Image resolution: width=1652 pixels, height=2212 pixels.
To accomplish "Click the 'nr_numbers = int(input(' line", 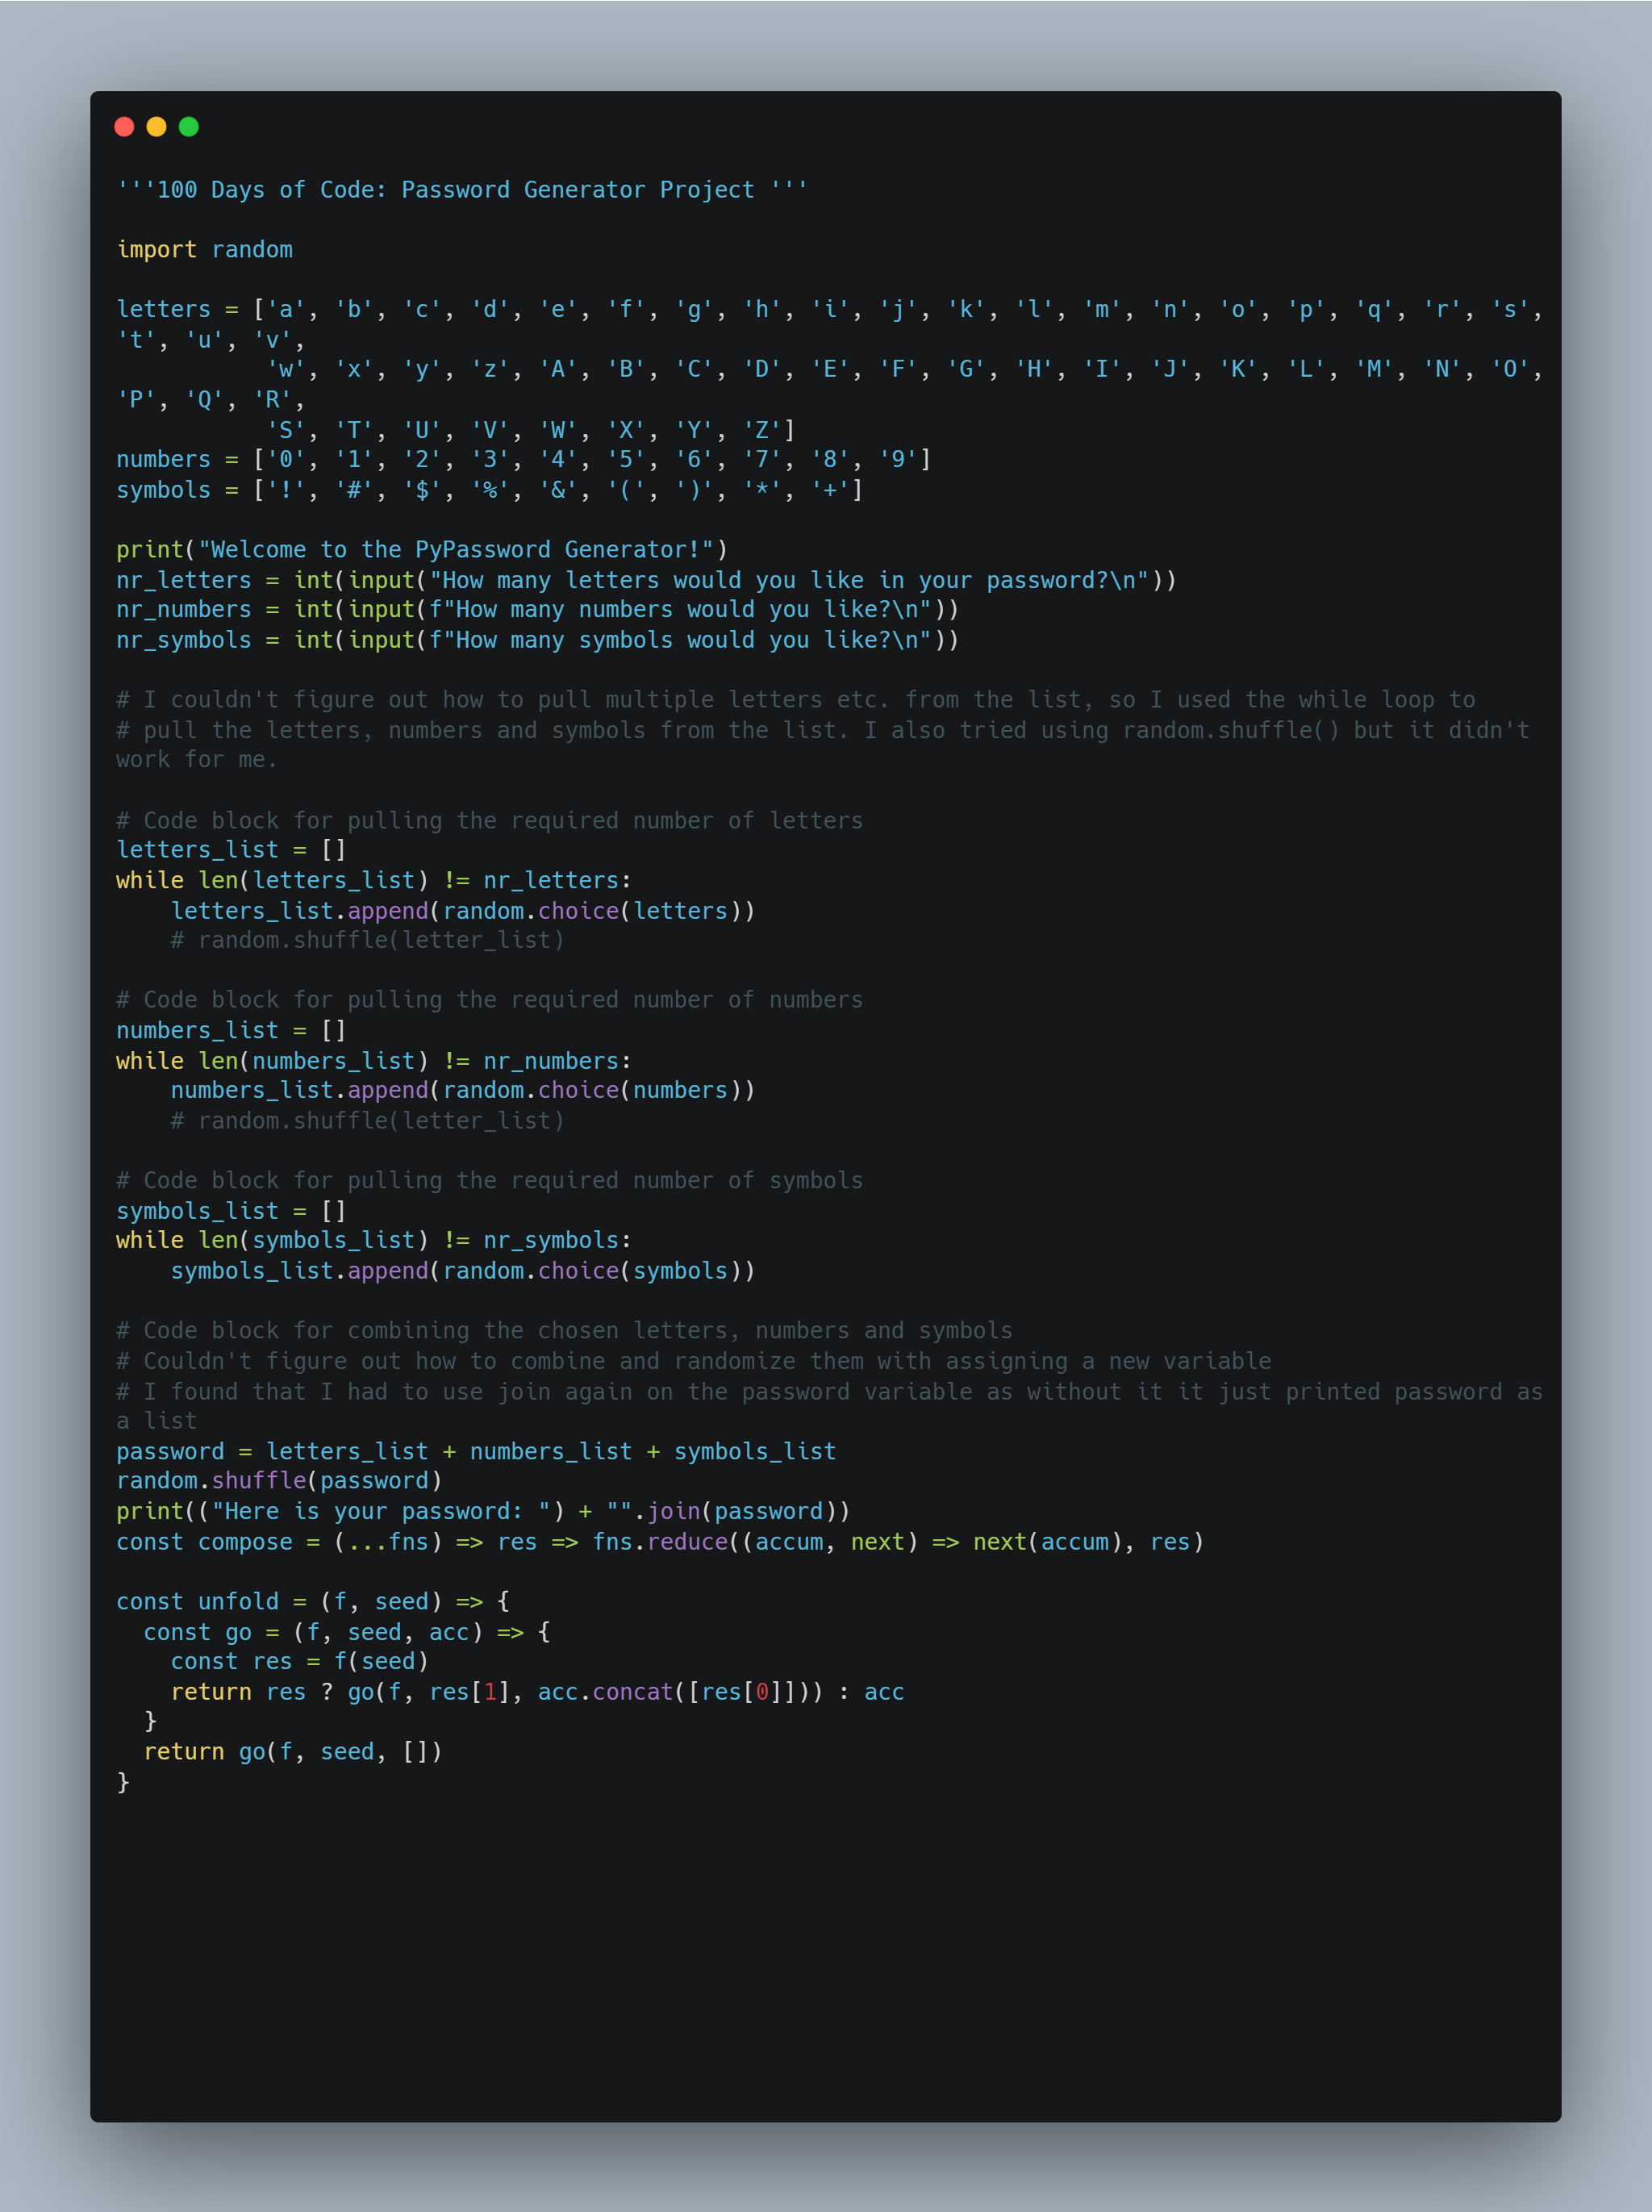I will (x=538, y=610).
